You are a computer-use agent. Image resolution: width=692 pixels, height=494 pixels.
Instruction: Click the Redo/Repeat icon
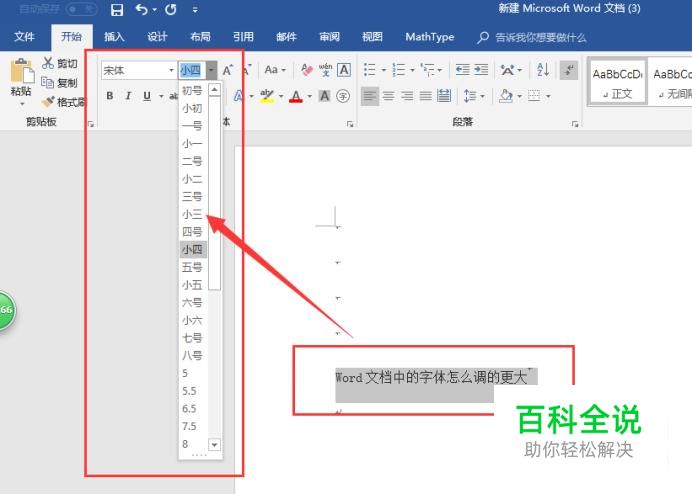point(171,9)
